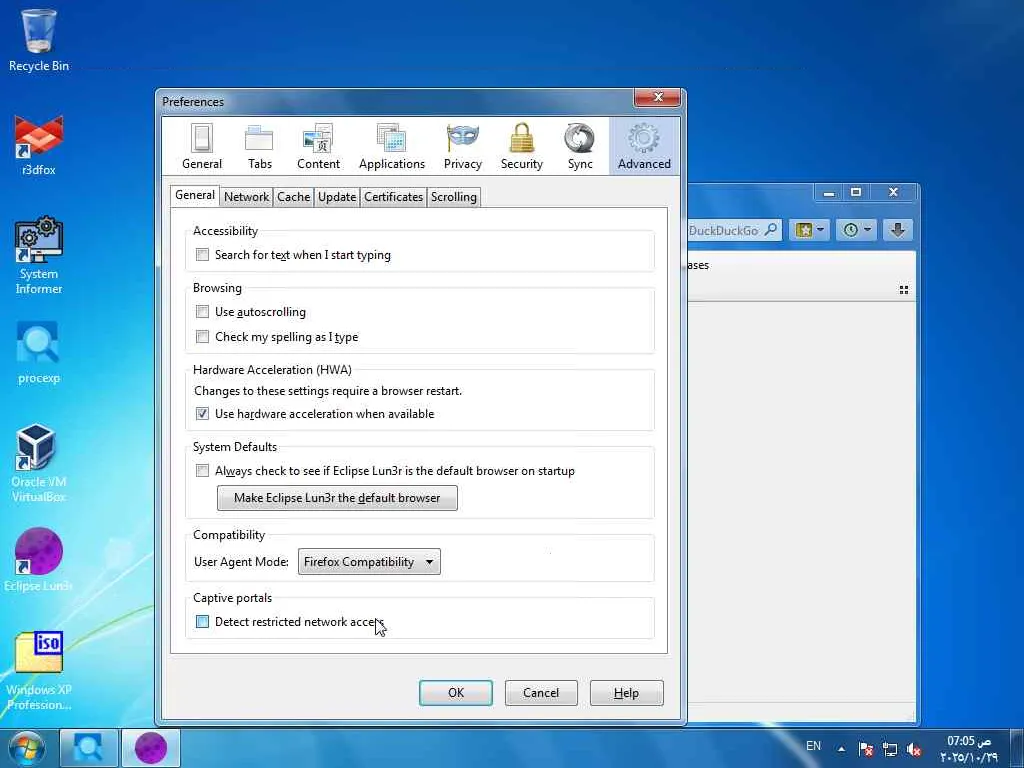Open Help for preferences
The width and height of the screenshot is (1024, 768).
626,693
